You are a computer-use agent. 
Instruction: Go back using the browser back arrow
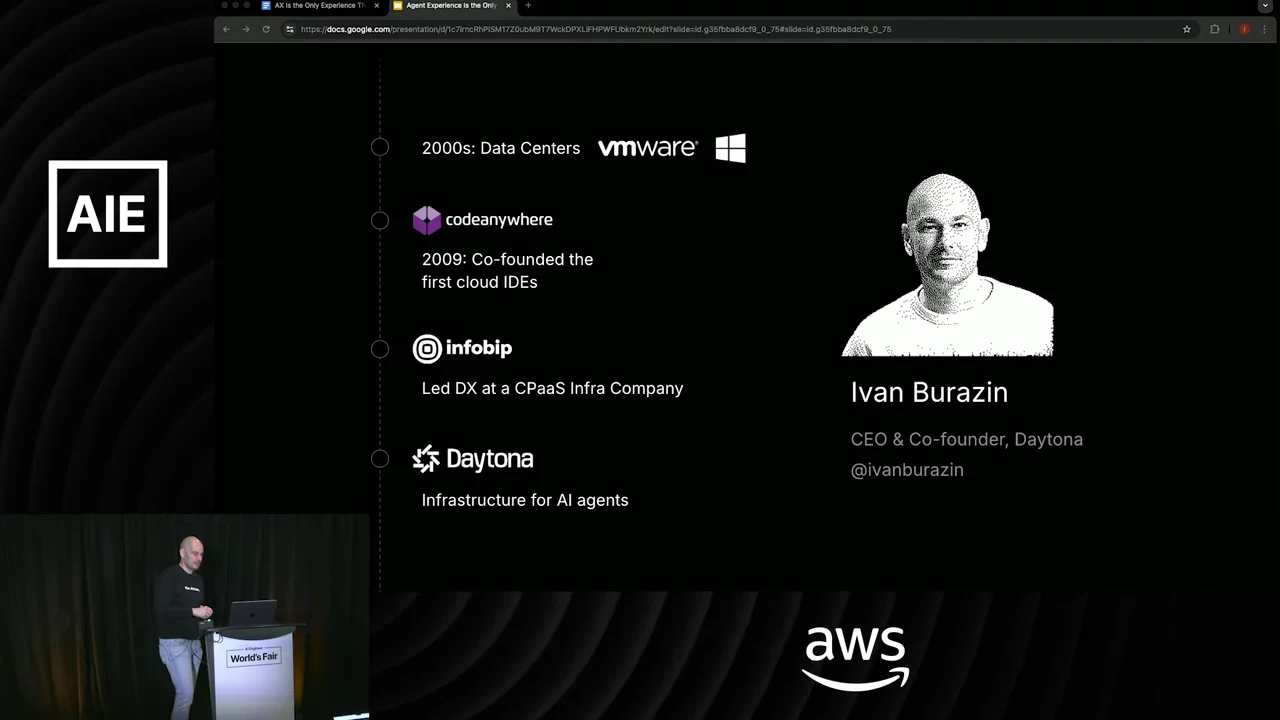click(x=226, y=29)
